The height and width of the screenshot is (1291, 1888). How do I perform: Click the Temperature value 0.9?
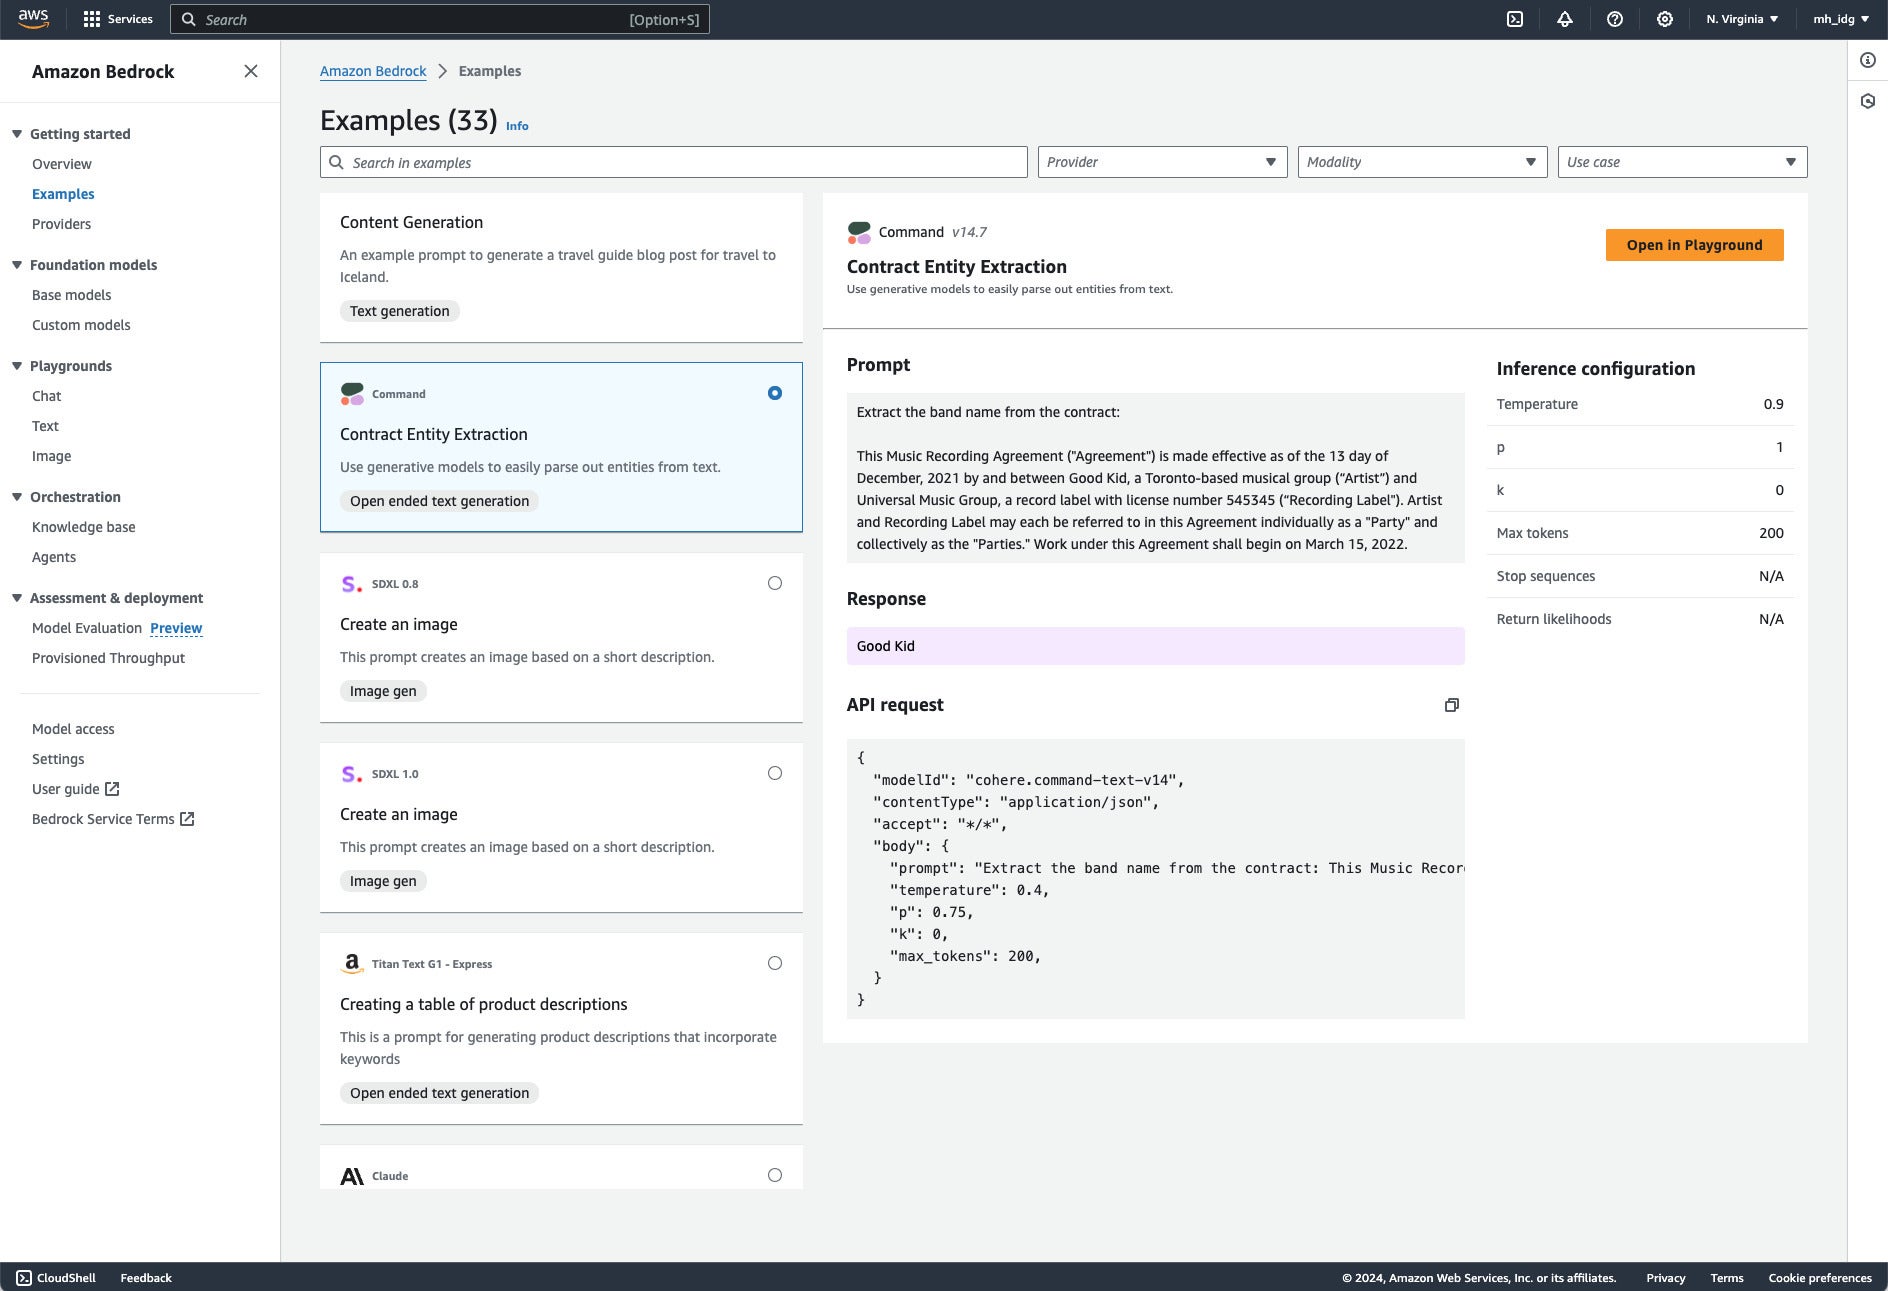pyautogui.click(x=1773, y=404)
